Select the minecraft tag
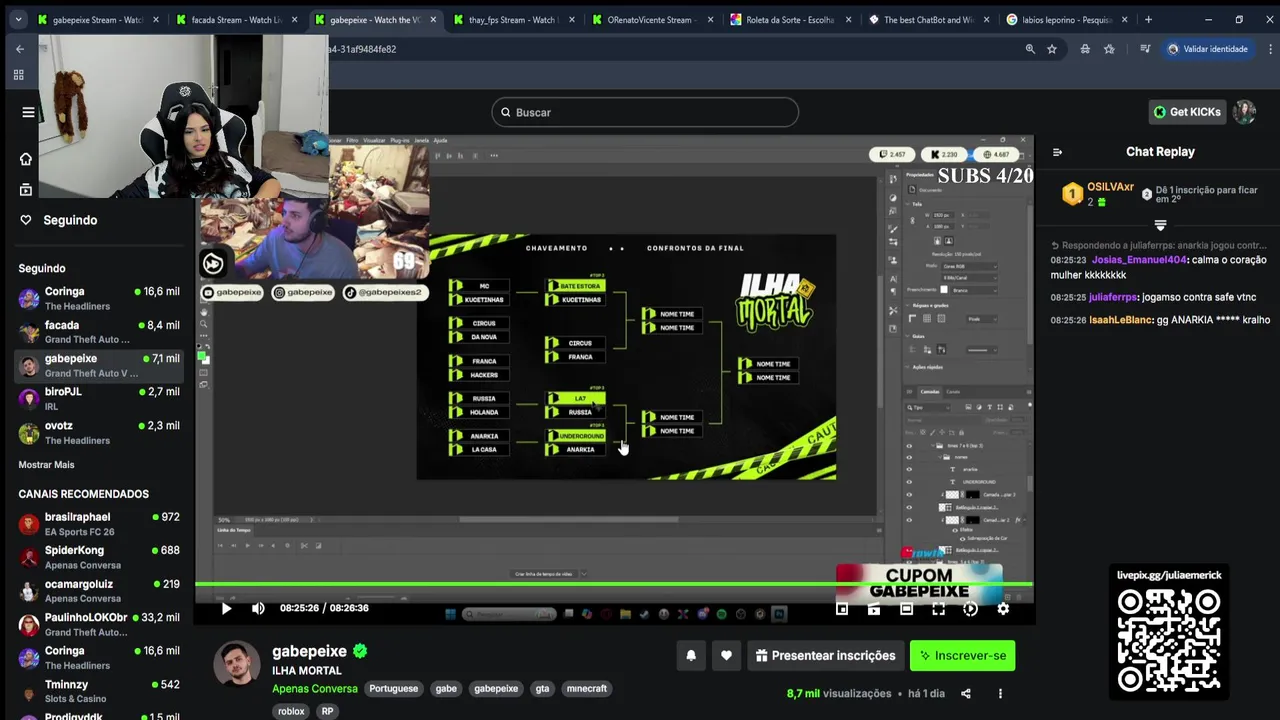This screenshot has width=1280, height=720. [587, 689]
